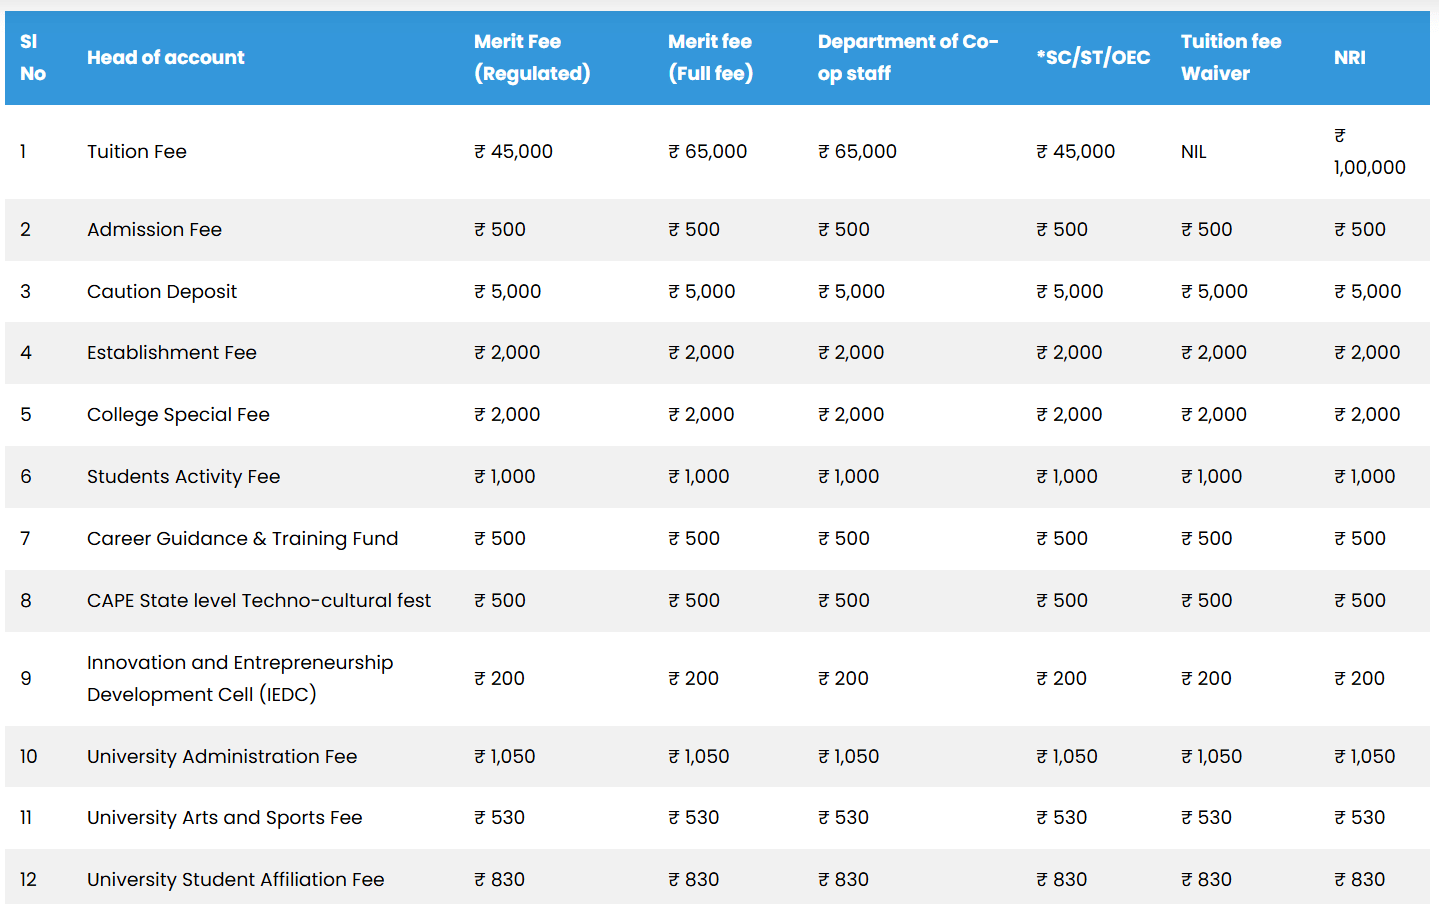Viewport: 1439px width, 904px height.
Task: Select the 'Tuition Fee' row label
Action: point(137,152)
